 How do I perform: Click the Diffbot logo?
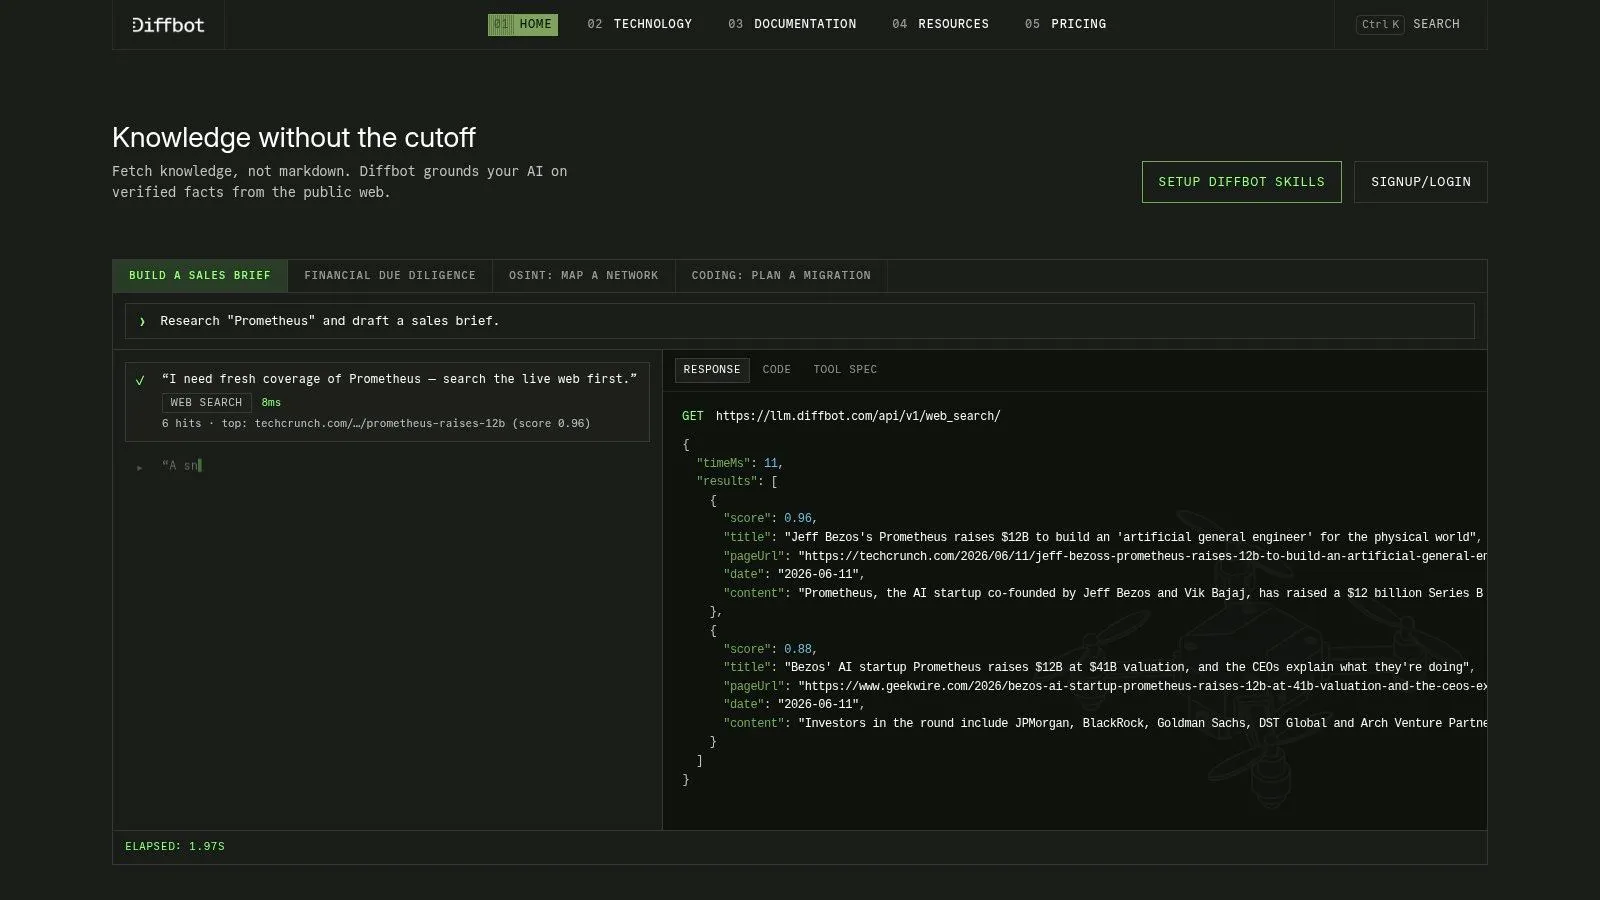click(x=168, y=24)
